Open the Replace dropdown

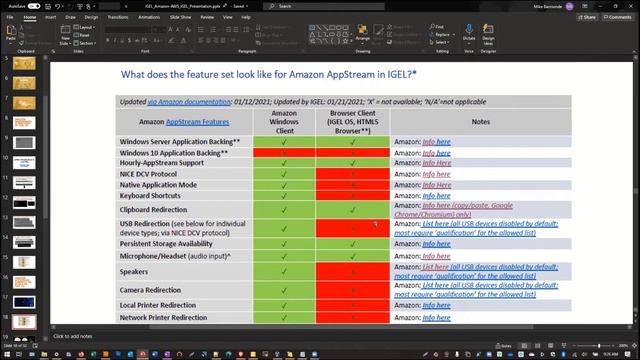[442, 35]
